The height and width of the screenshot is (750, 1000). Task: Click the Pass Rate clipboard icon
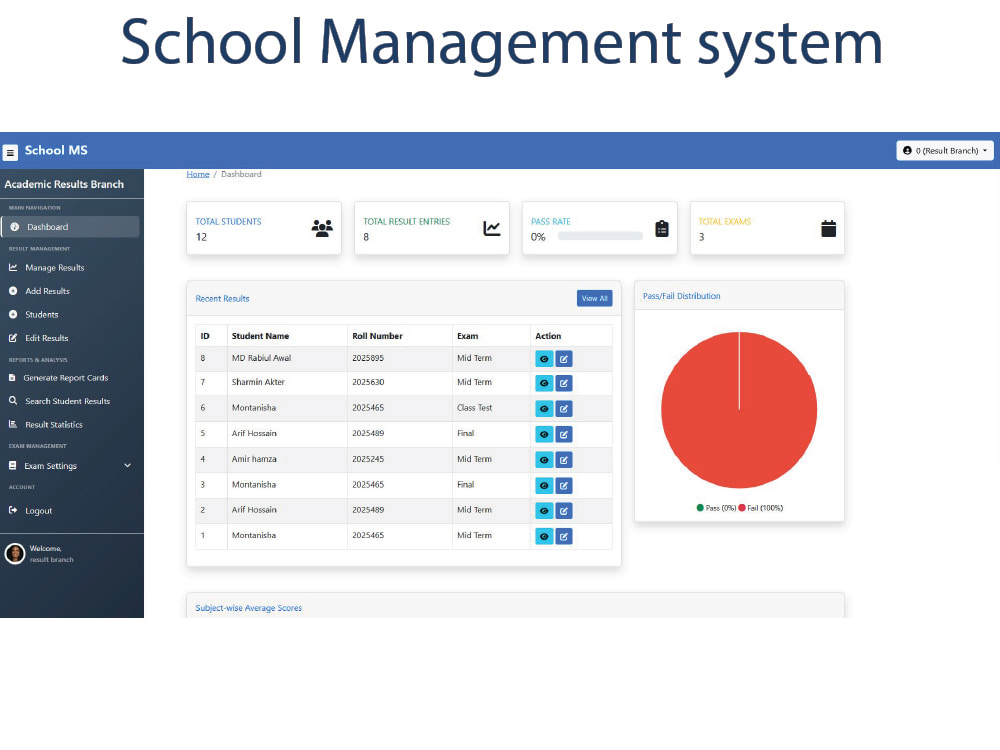(x=662, y=228)
